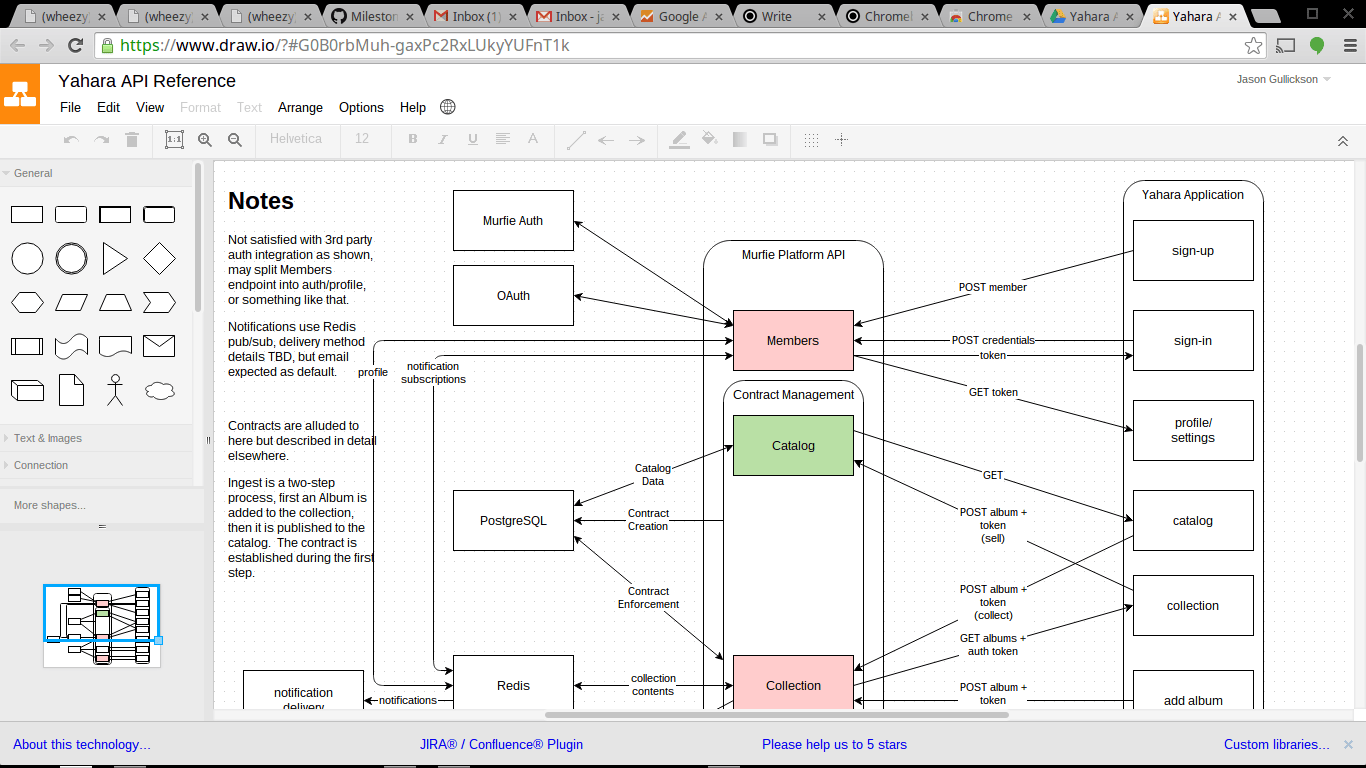Reset zoom with the actual size 1:1 icon
The height and width of the screenshot is (768, 1366).
point(174,140)
